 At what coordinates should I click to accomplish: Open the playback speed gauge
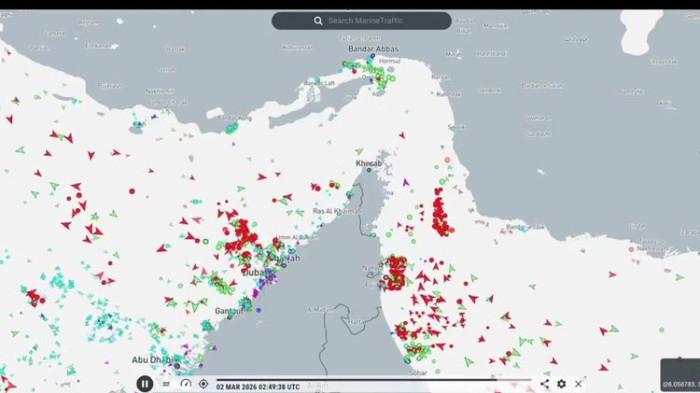(186, 384)
